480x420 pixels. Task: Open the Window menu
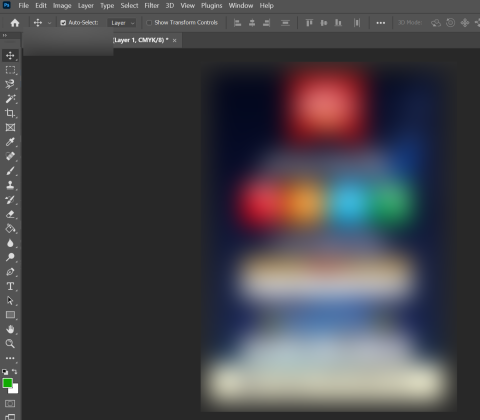click(x=241, y=6)
